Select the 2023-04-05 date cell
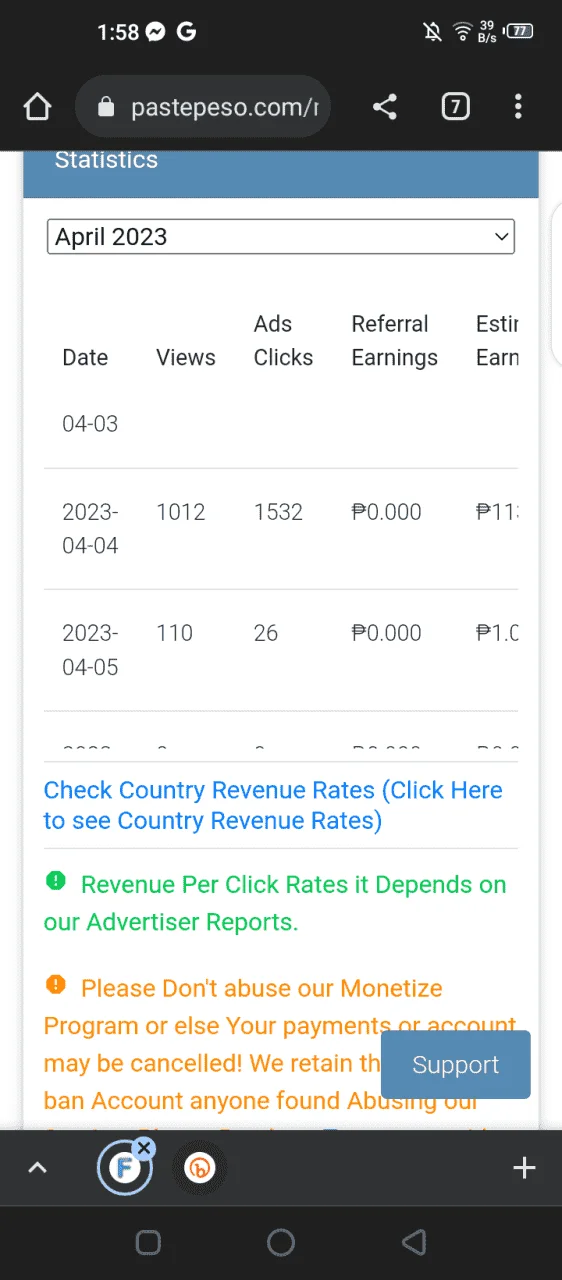The image size is (562, 1280). (x=90, y=650)
